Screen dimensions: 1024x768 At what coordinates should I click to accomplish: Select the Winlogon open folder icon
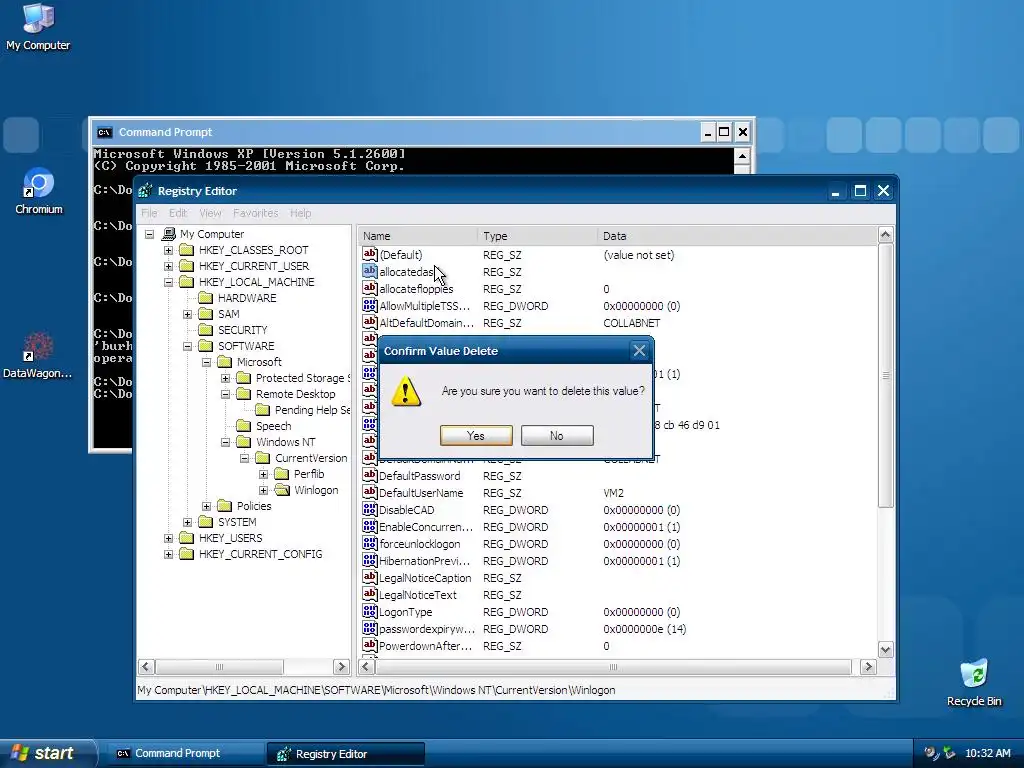(x=282, y=490)
